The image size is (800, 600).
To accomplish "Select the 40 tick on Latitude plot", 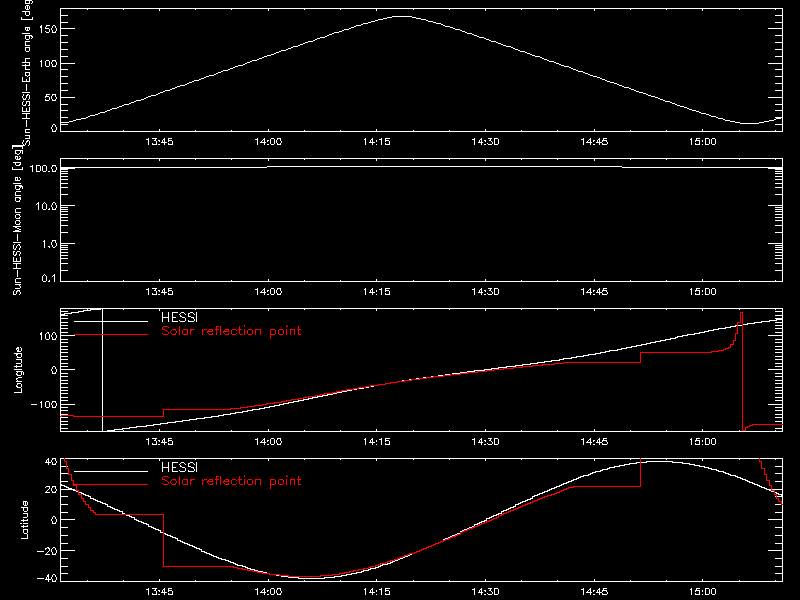I will pyautogui.click(x=51, y=461).
